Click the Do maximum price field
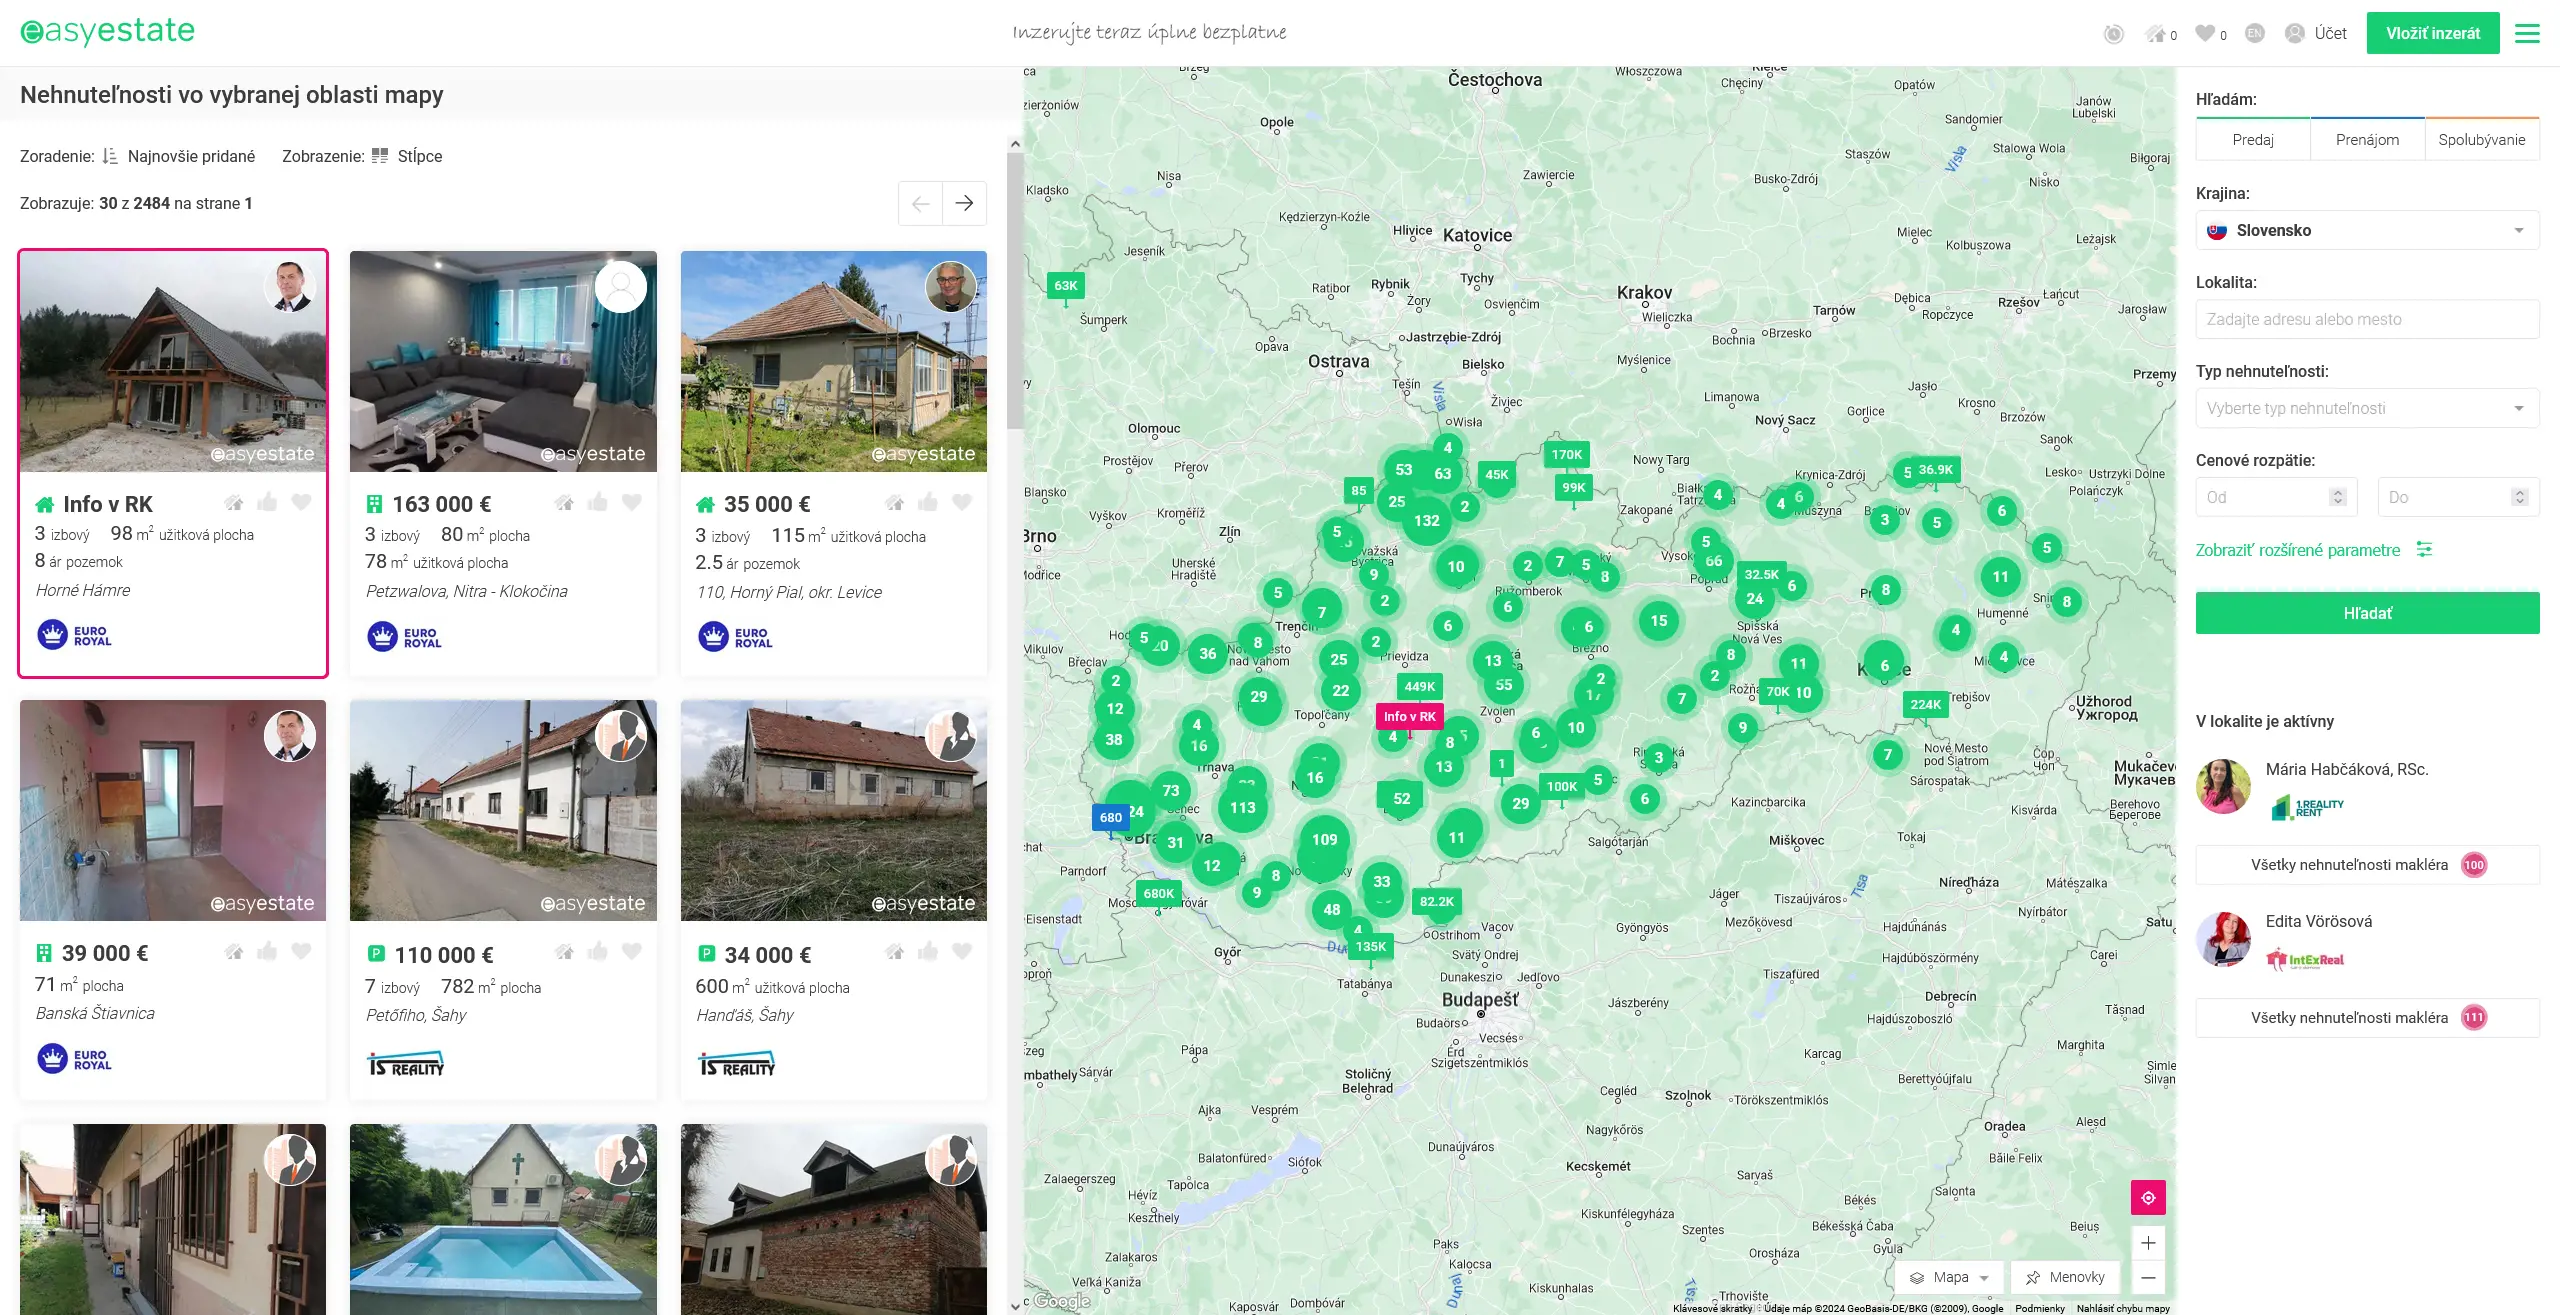The height and width of the screenshot is (1315, 2560). [x=2458, y=497]
